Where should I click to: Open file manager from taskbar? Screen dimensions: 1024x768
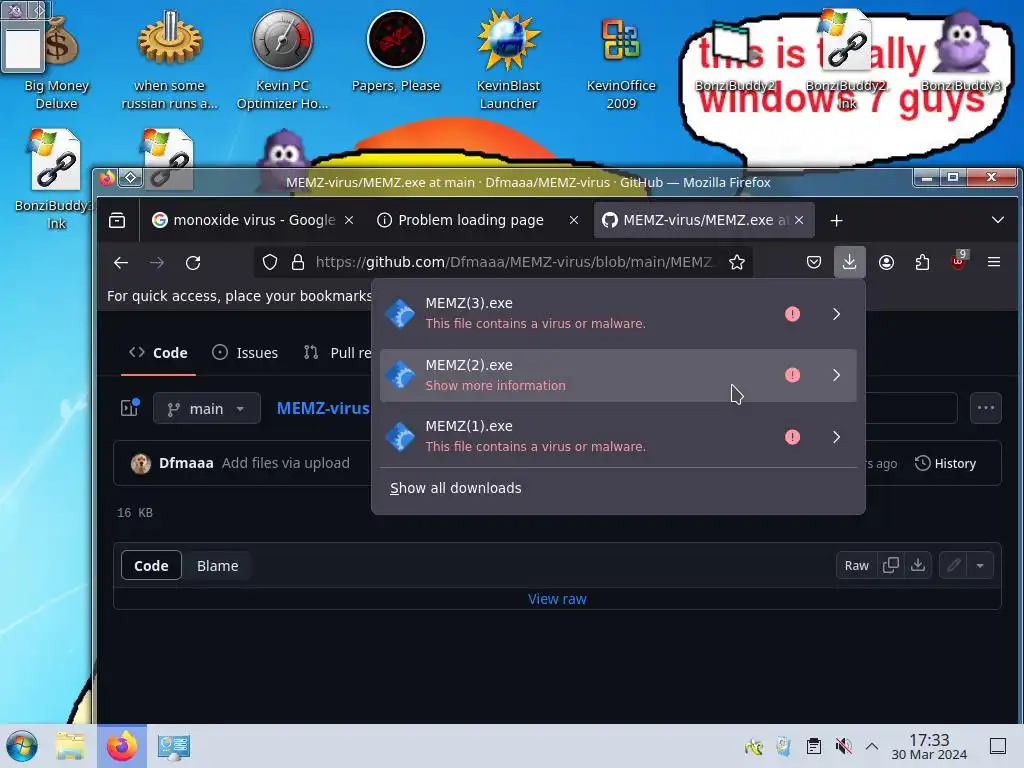pyautogui.click(x=70, y=746)
